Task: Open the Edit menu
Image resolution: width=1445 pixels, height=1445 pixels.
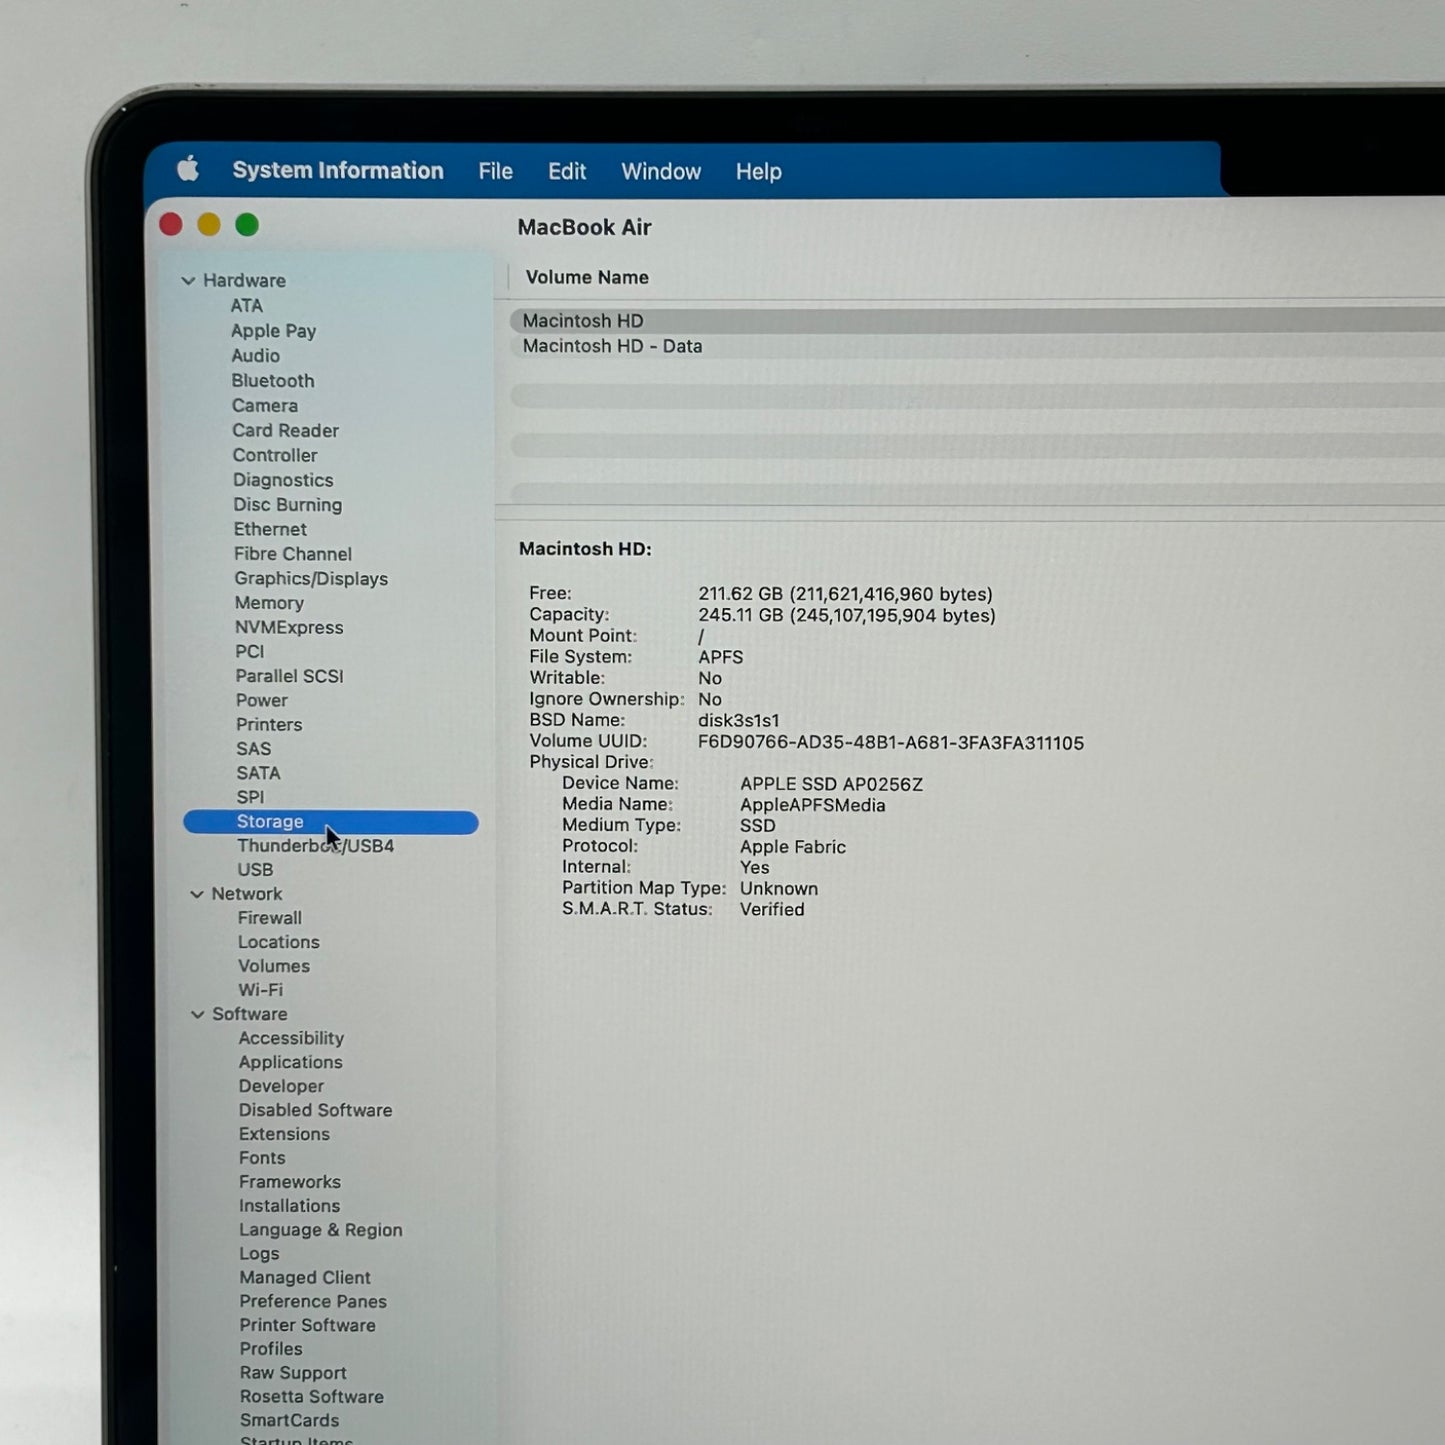Action: click(566, 171)
